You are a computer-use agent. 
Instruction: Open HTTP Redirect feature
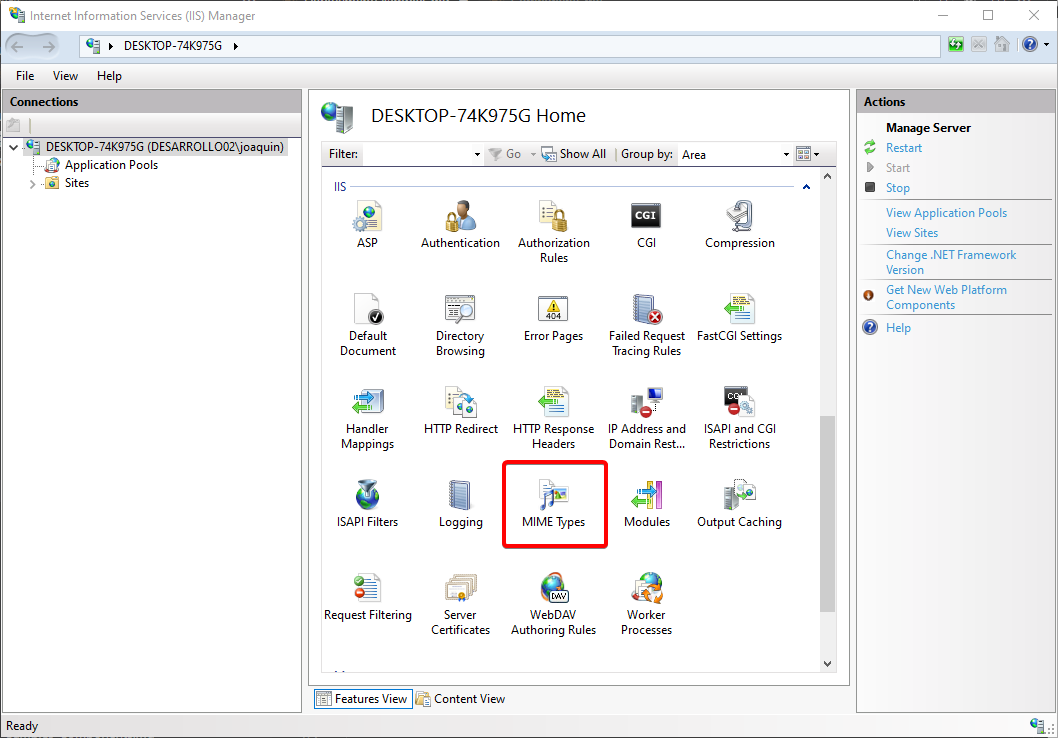coord(460,411)
